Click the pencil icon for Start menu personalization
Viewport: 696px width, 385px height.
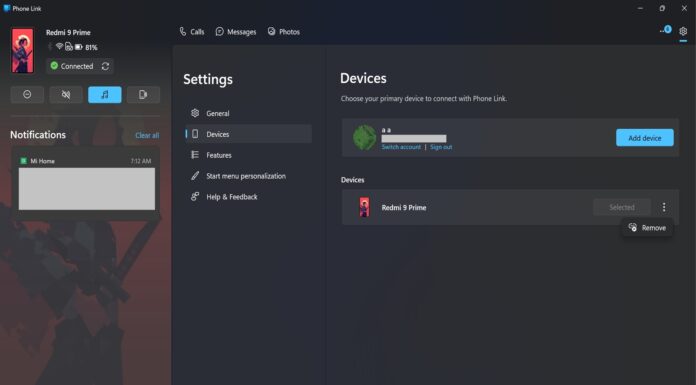195,175
